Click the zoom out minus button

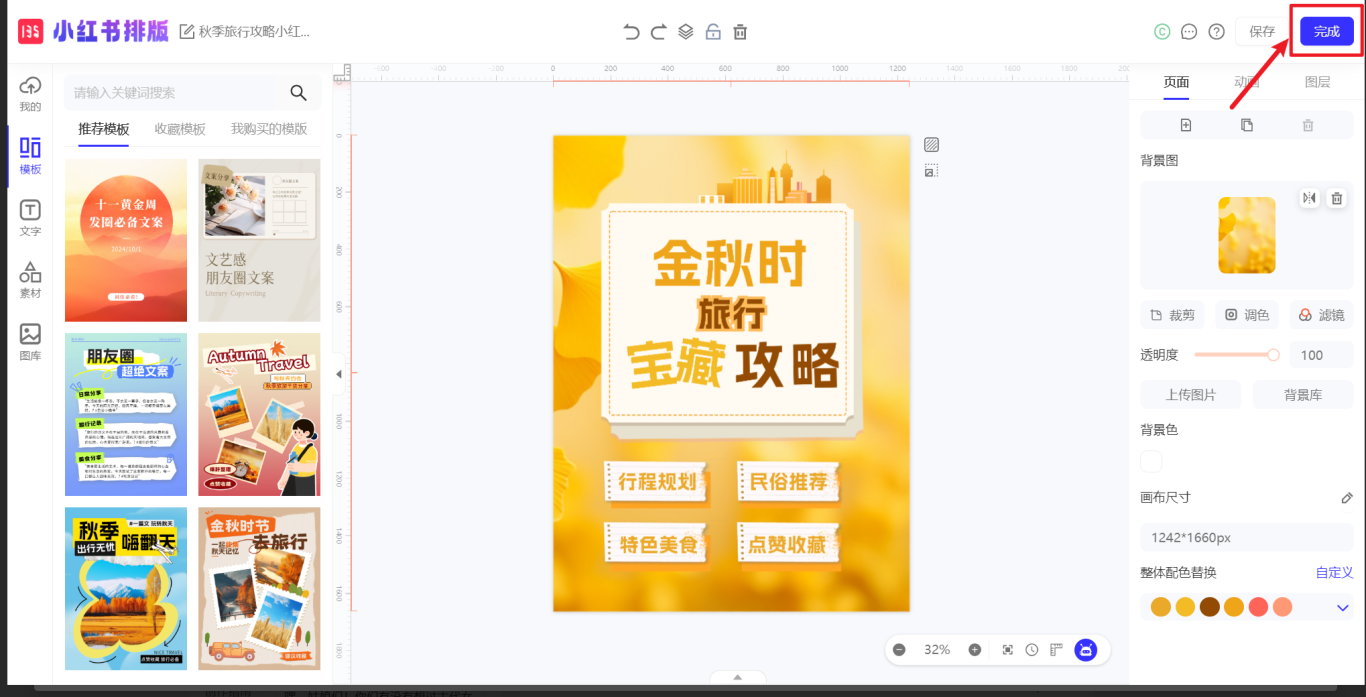pos(899,650)
